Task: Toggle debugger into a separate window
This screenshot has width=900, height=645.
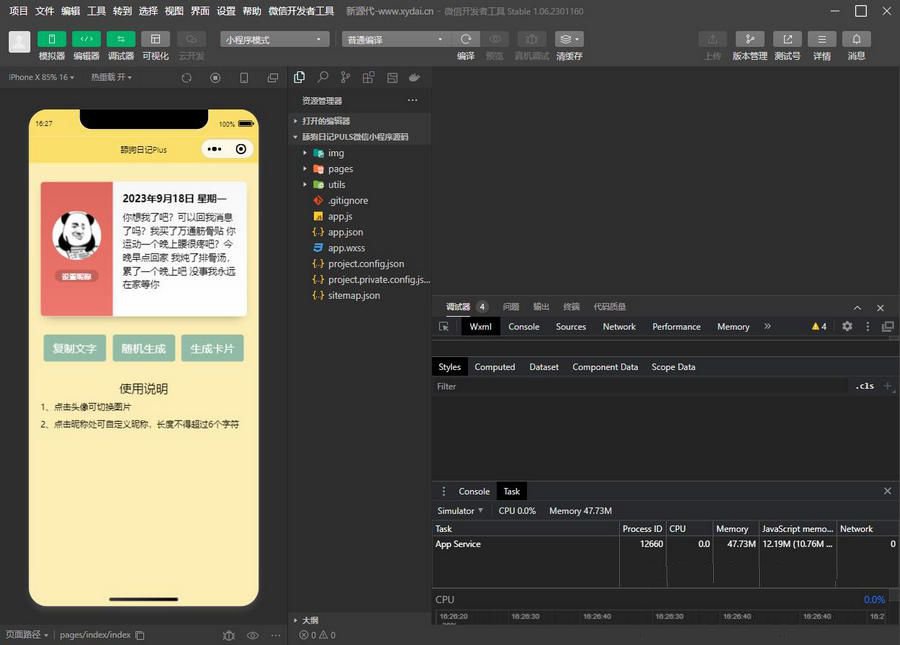Action: 887,326
